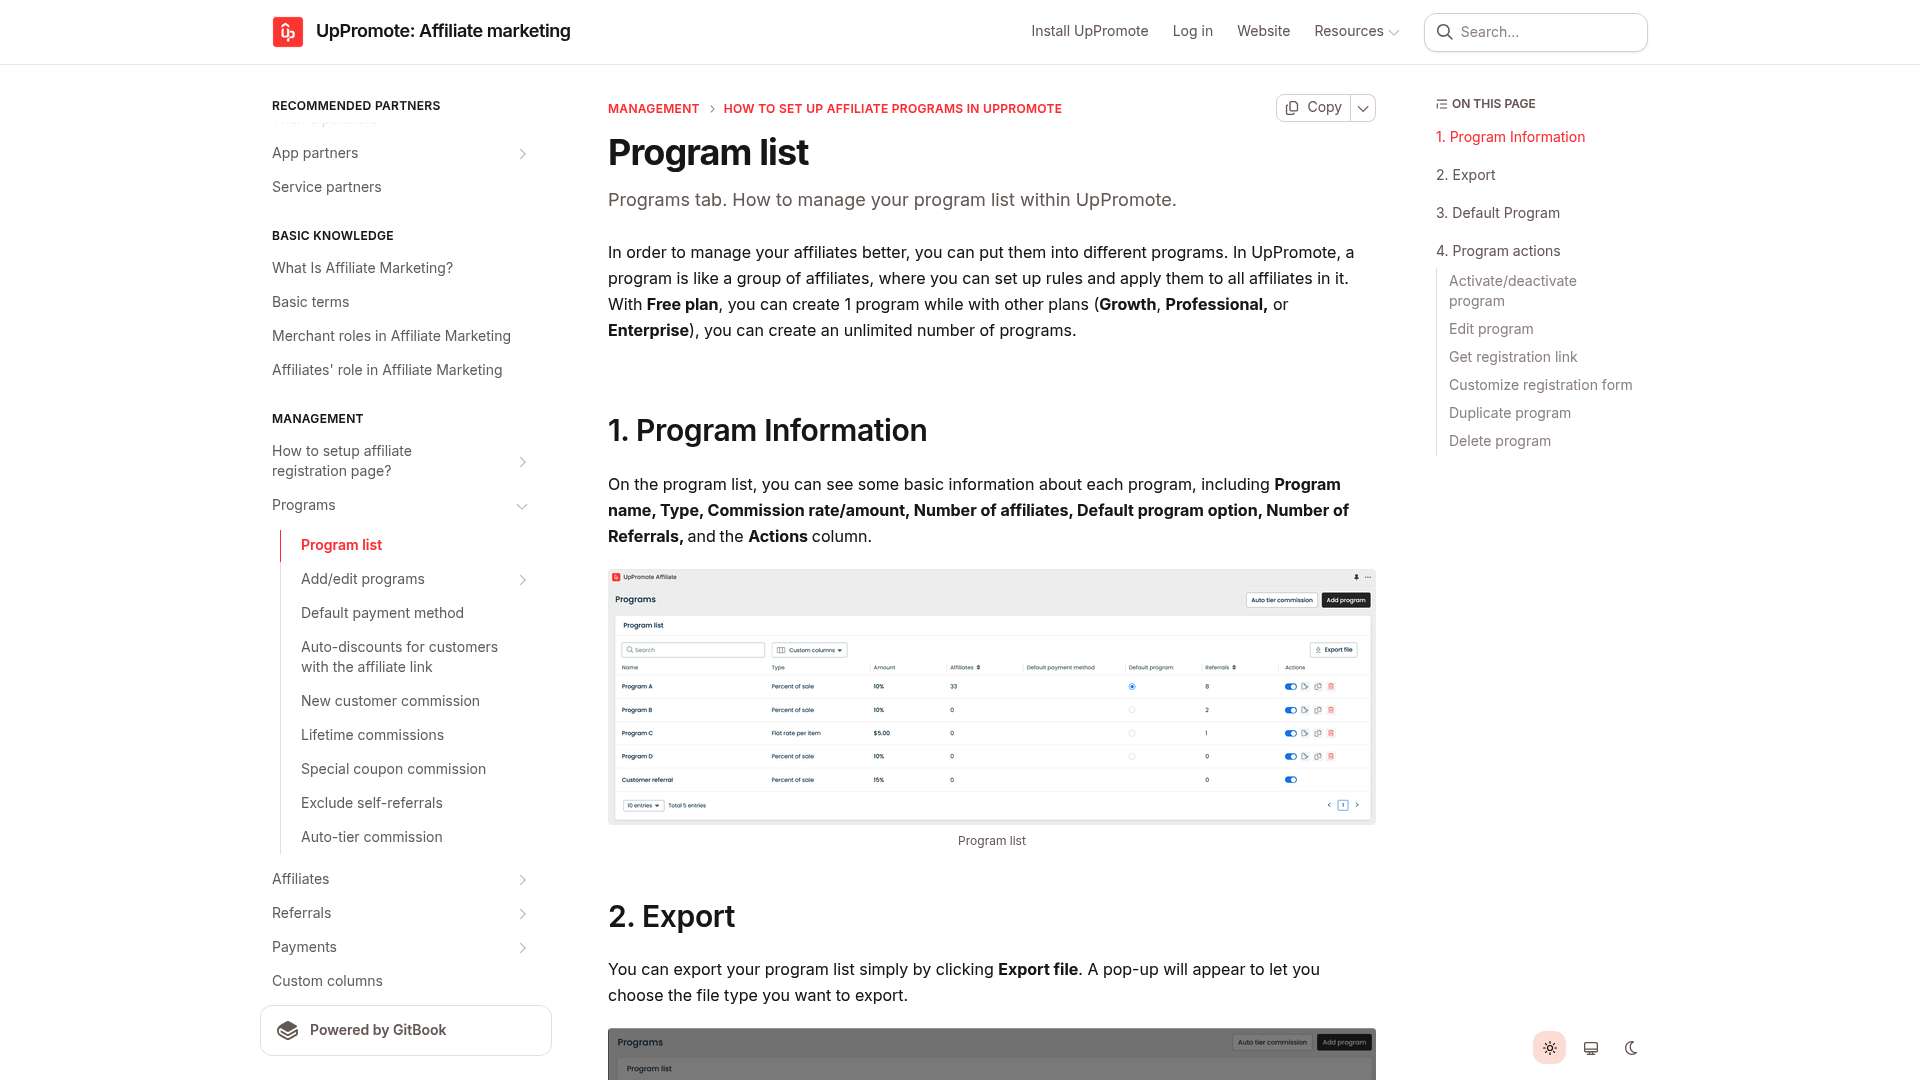Click the '1. Program Information' heading

pyautogui.click(x=767, y=430)
